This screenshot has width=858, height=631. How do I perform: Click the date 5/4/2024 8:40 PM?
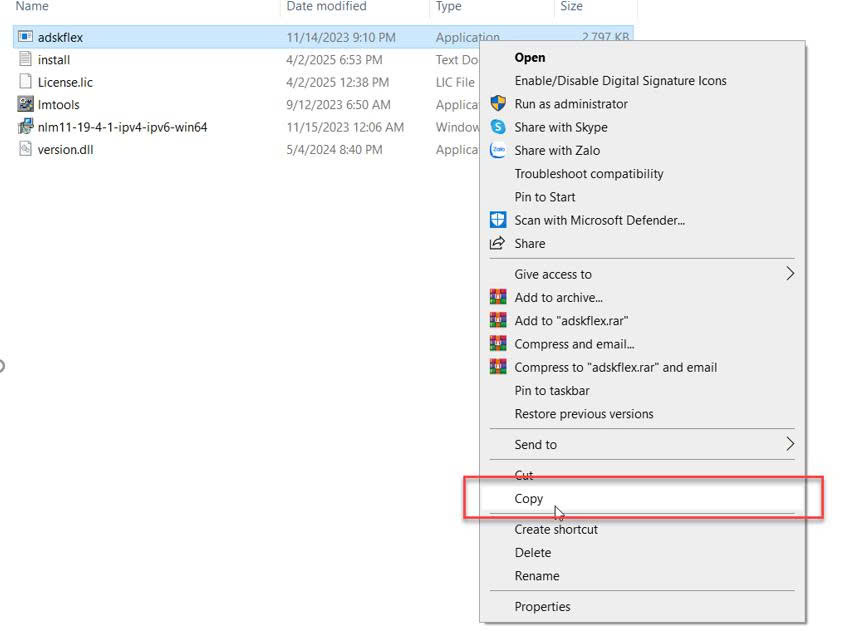point(334,149)
